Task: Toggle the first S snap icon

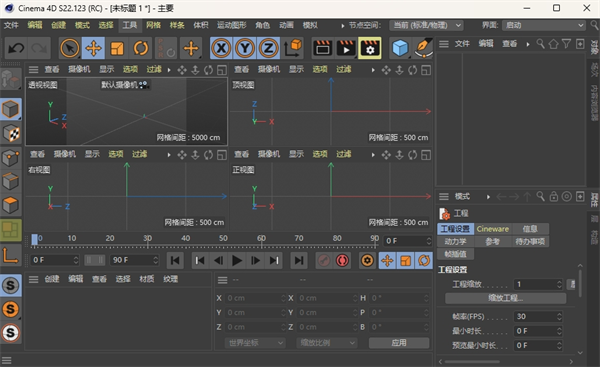Action: pos(11,285)
